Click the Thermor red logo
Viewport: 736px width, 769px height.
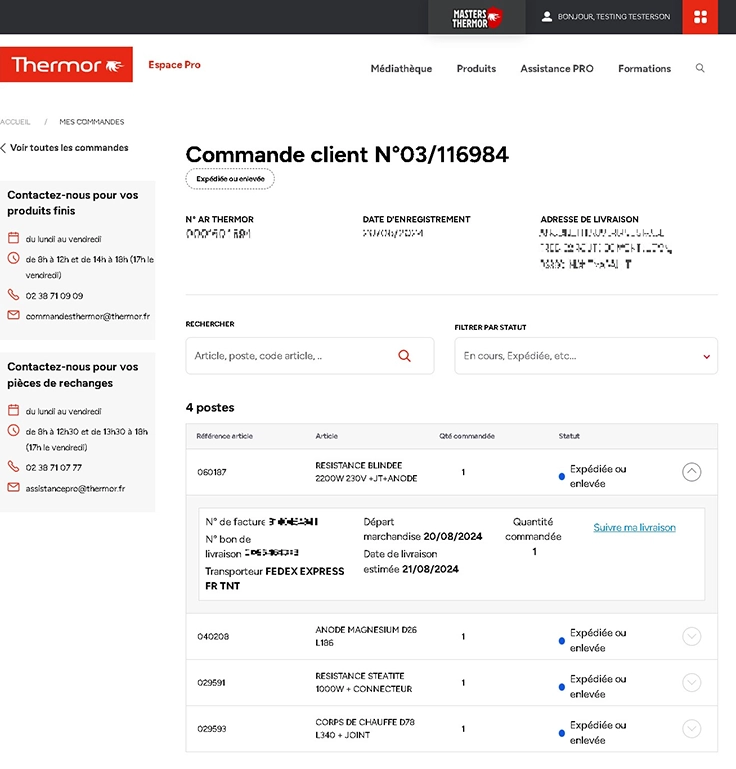coord(66,64)
